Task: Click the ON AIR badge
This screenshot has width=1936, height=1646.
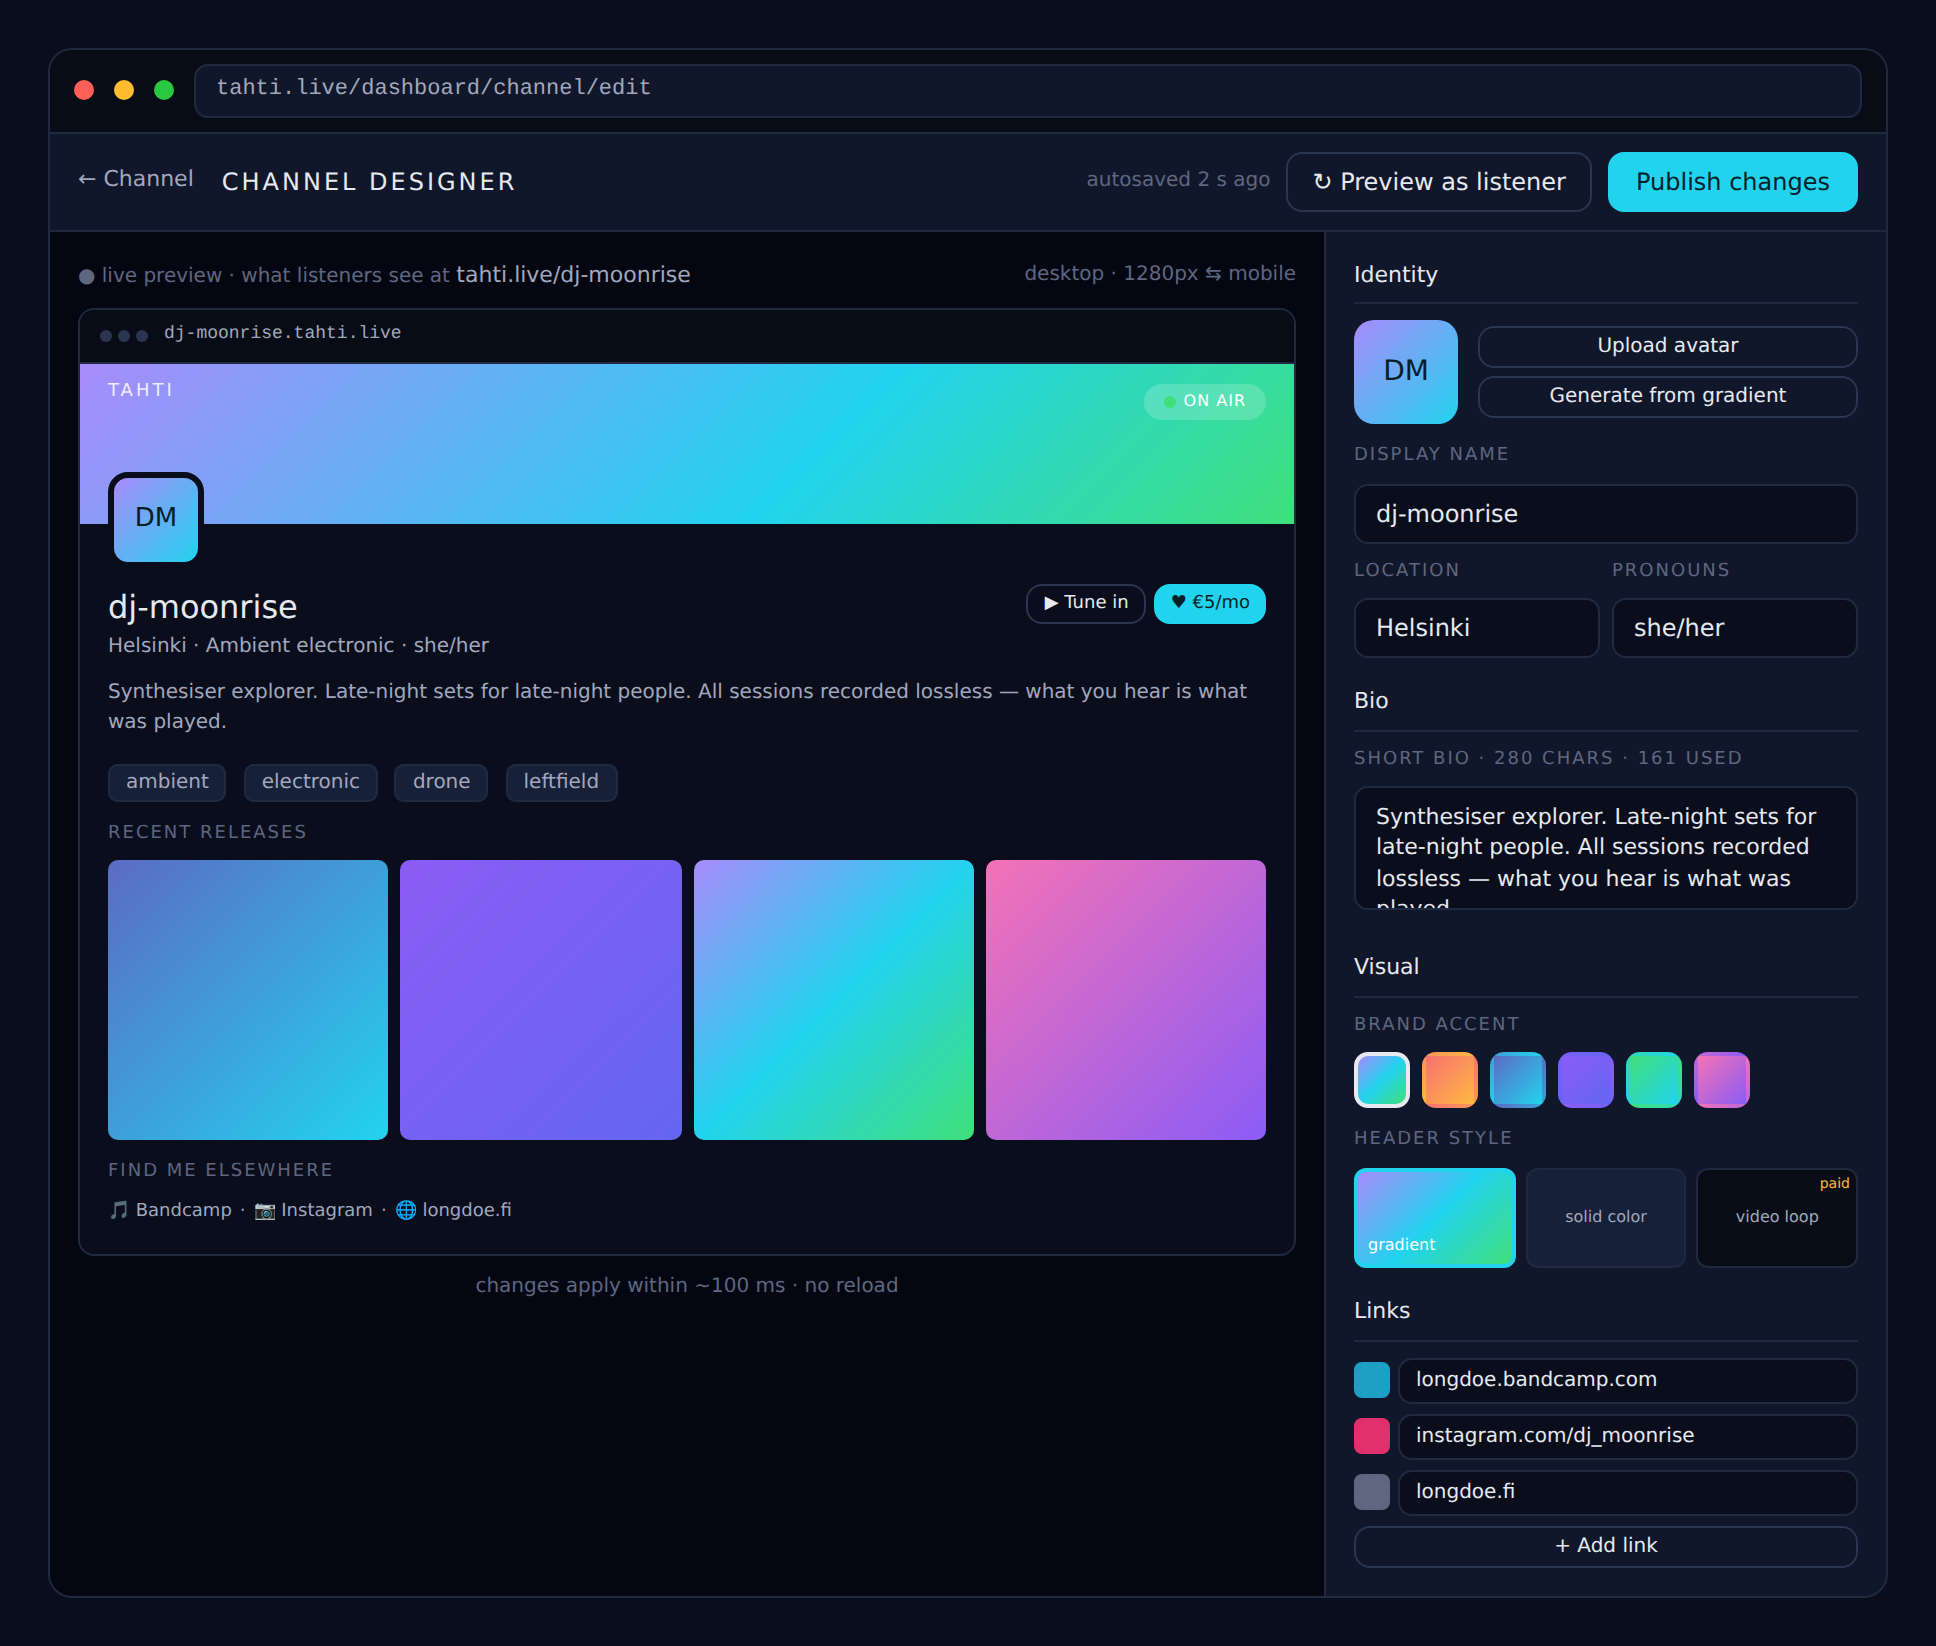Action: pos(1204,401)
